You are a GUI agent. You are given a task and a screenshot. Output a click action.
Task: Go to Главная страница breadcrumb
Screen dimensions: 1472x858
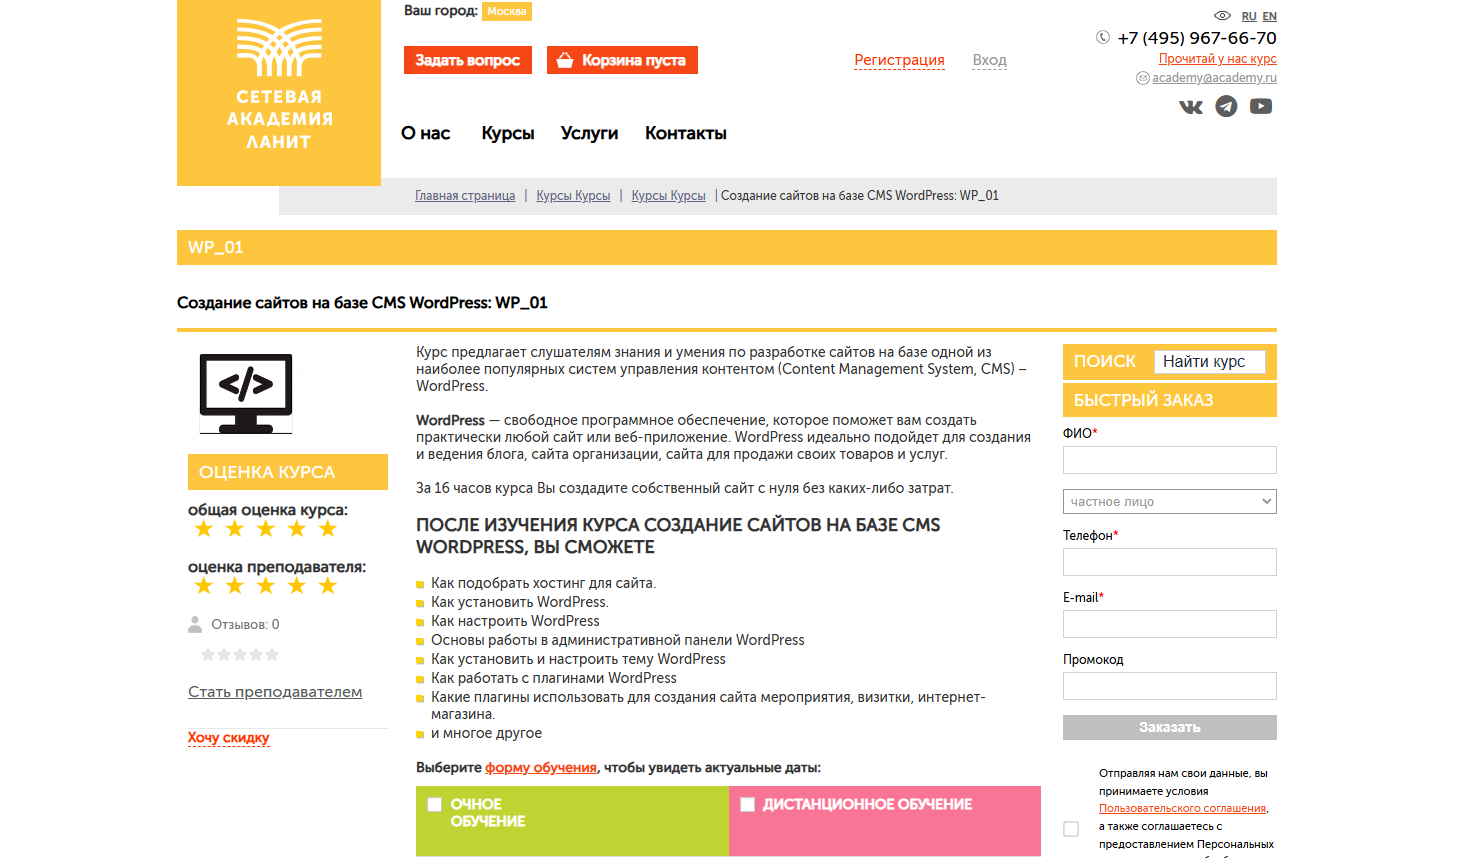click(x=465, y=196)
